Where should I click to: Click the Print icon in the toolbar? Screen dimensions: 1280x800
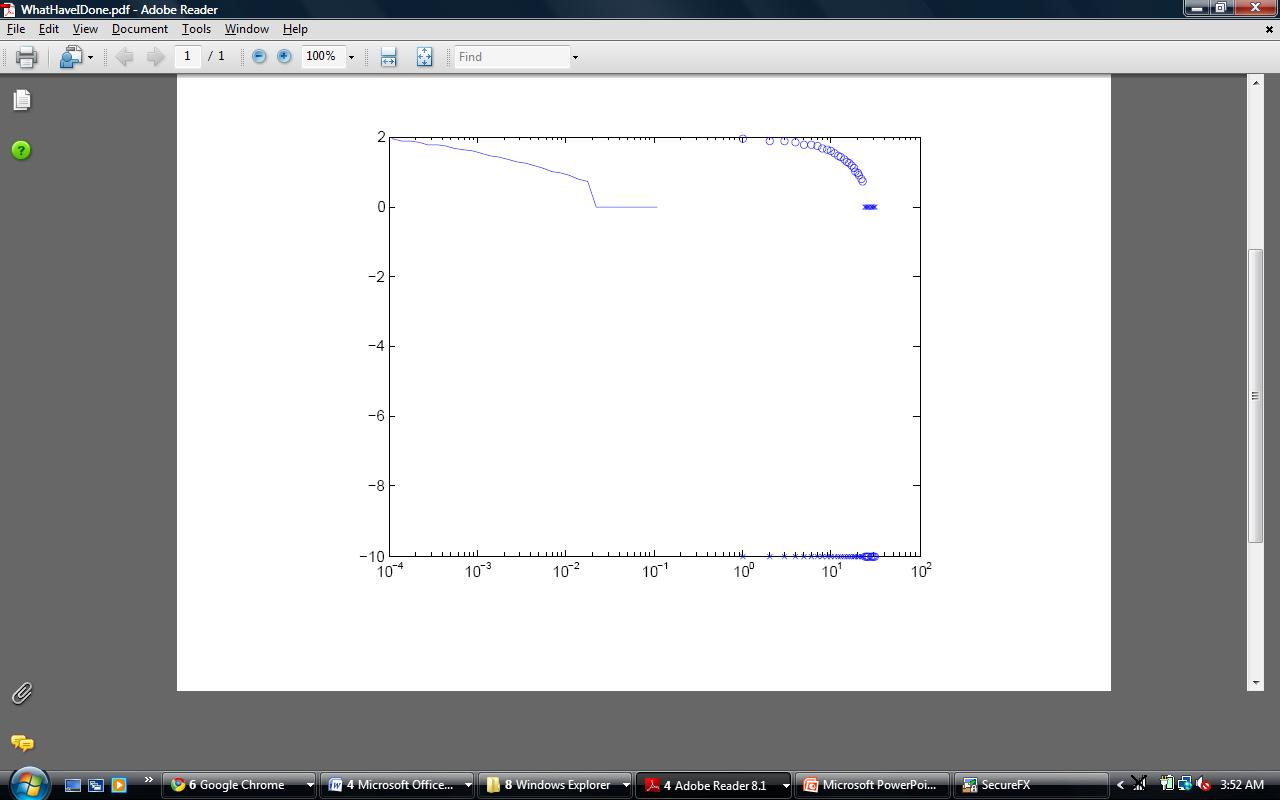click(x=27, y=57)
